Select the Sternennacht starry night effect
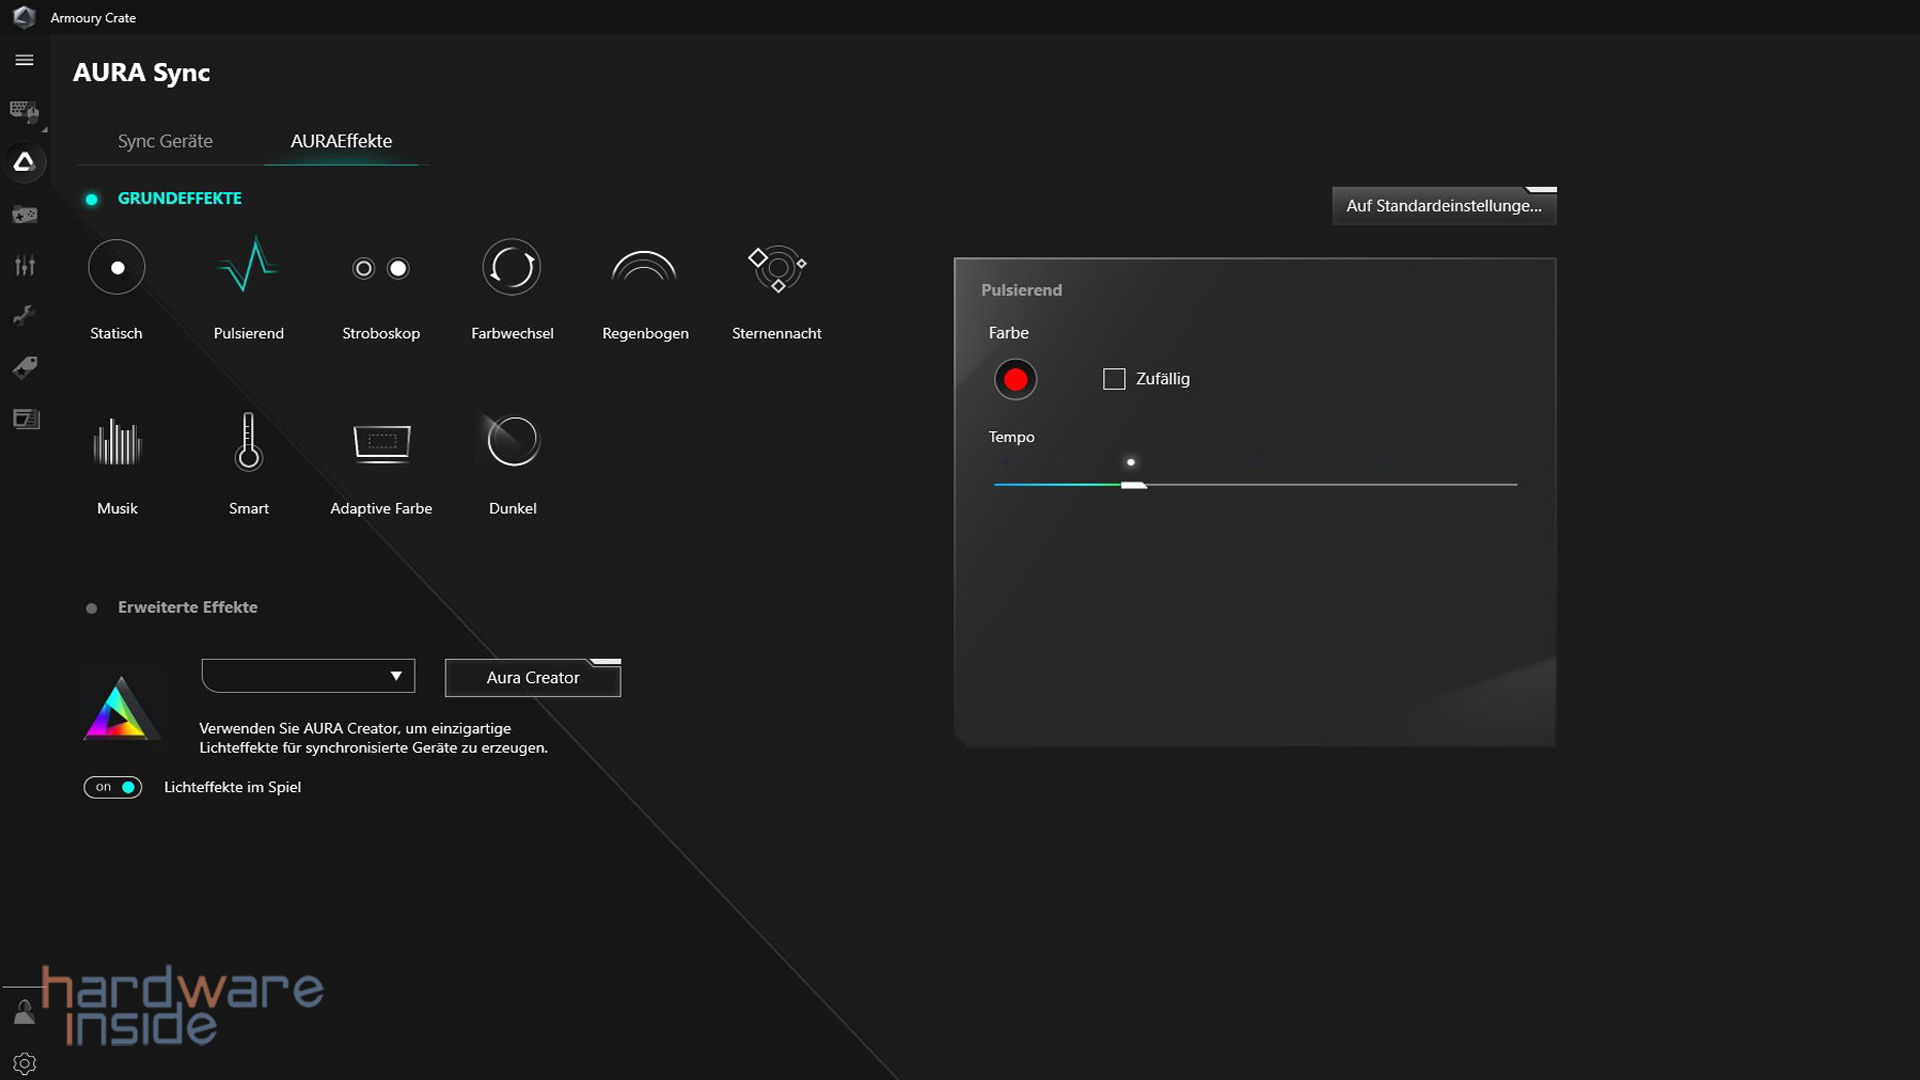The image size is (1920, 1080). point(777,268)
